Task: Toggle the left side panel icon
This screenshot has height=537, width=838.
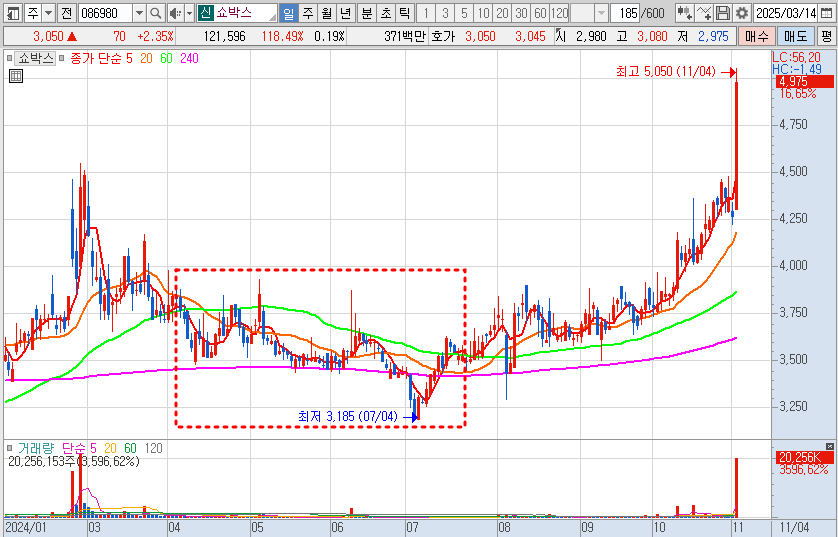Action: point(13,13)
